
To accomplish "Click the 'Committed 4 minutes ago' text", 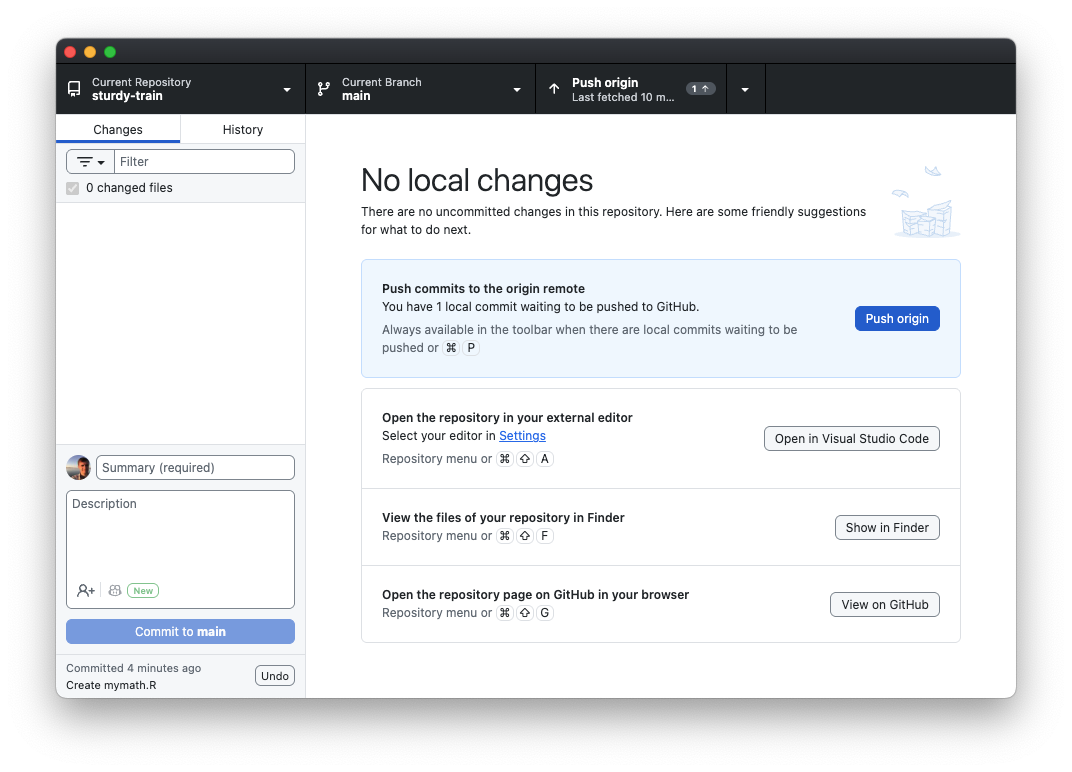I will tap(134, 668).
